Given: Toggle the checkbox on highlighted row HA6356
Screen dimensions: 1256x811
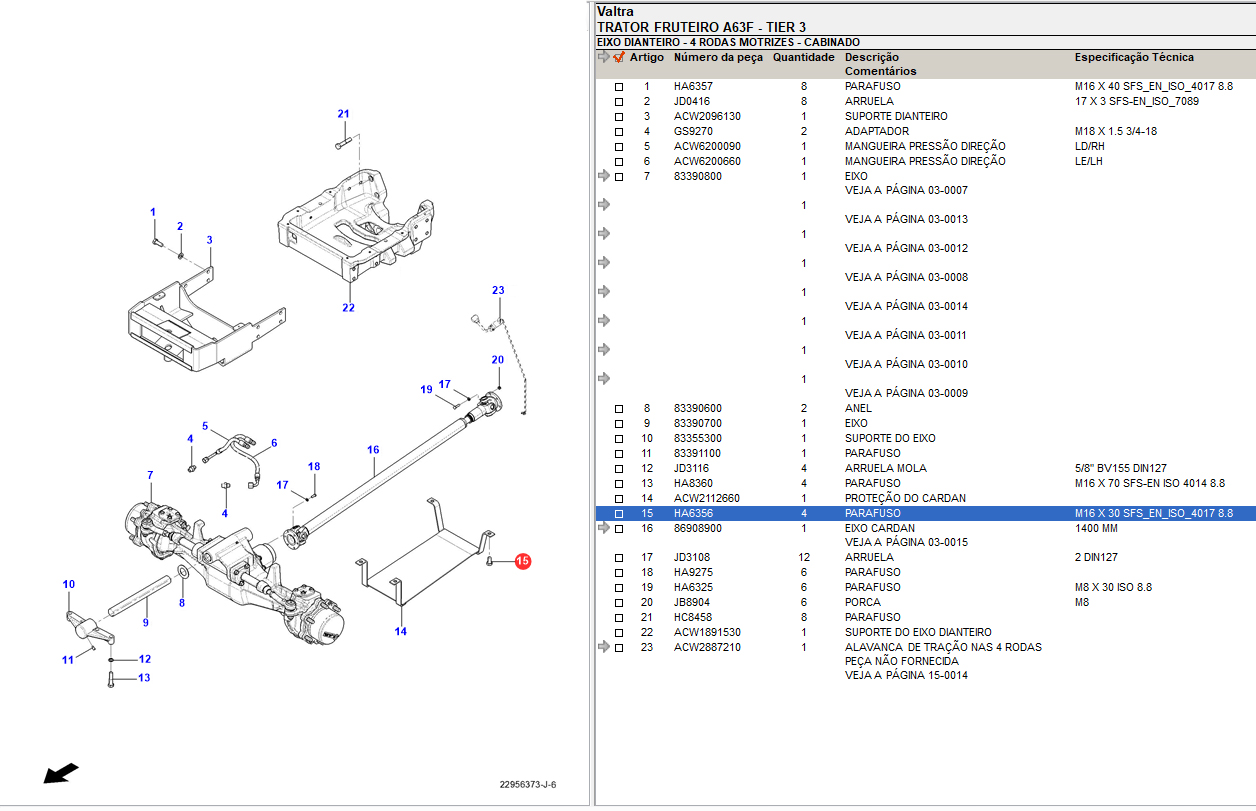Looking at the screenshot, I should click(x=619, y=514).
